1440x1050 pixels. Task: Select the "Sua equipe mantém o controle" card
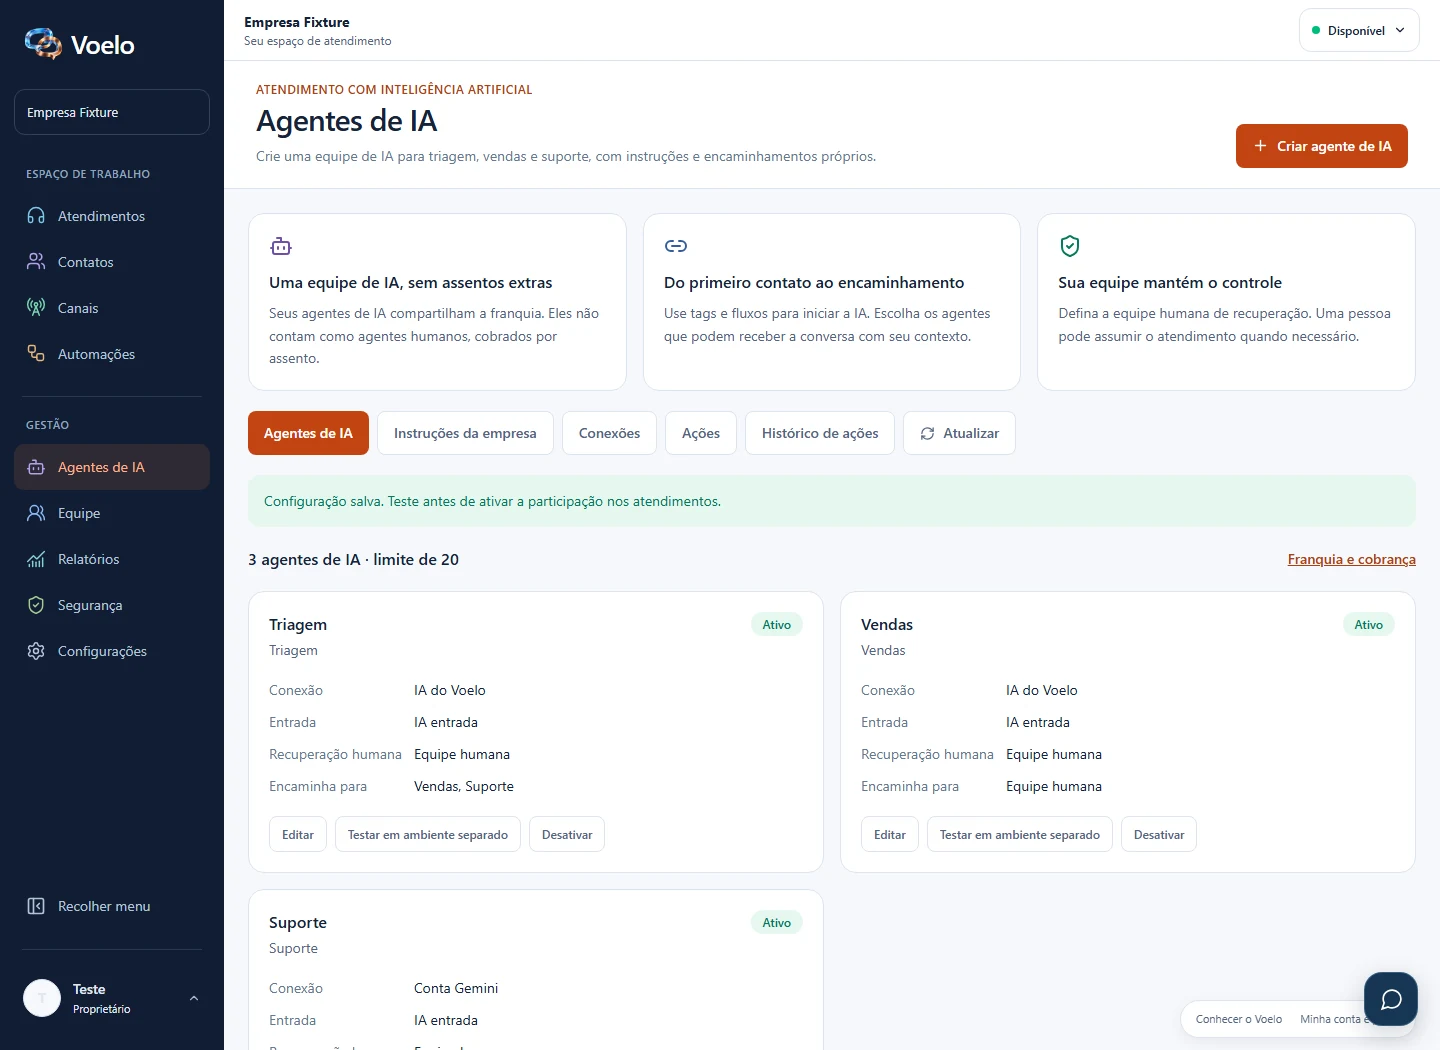[1226, 301]
